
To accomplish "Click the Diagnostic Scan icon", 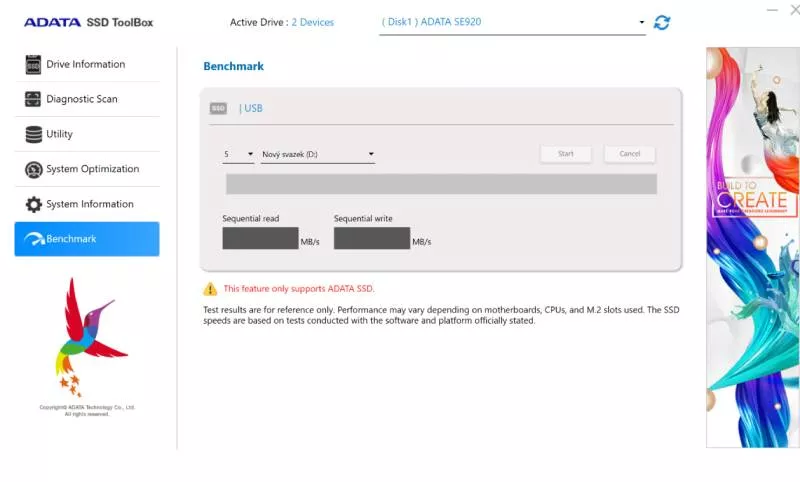I will coord(34,100).
